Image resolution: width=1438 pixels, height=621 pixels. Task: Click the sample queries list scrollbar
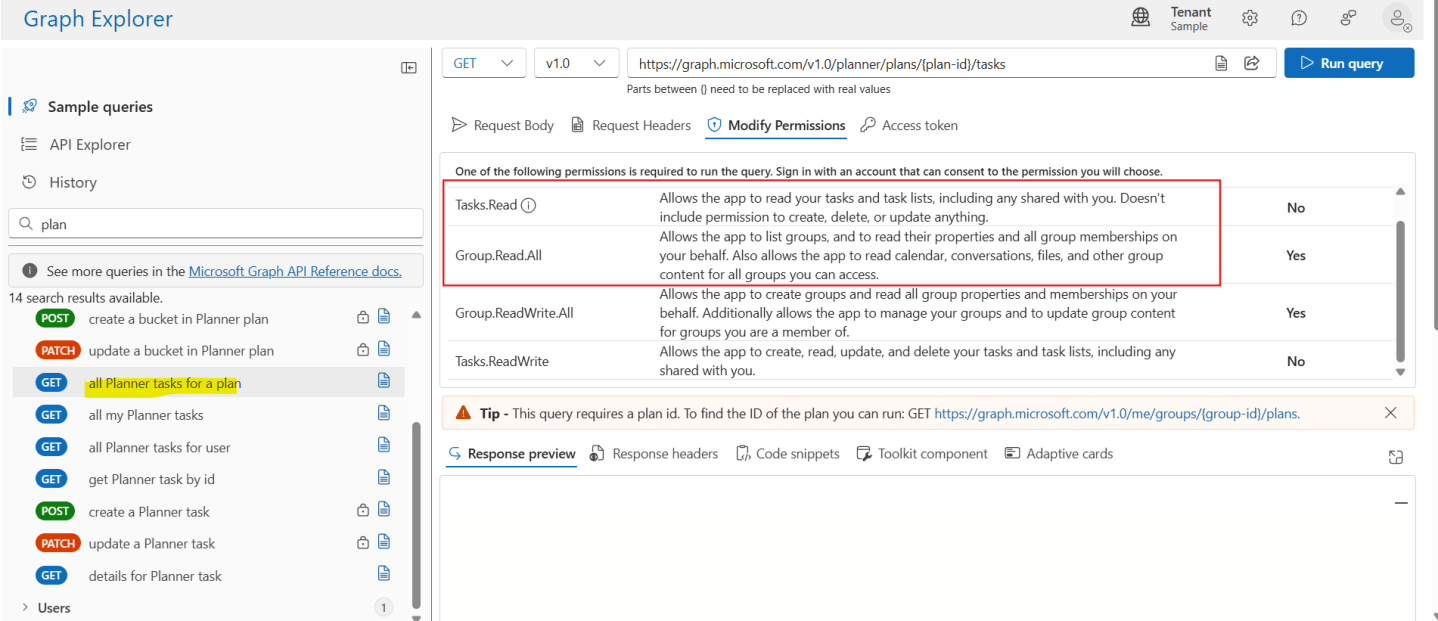coord(416,515)
